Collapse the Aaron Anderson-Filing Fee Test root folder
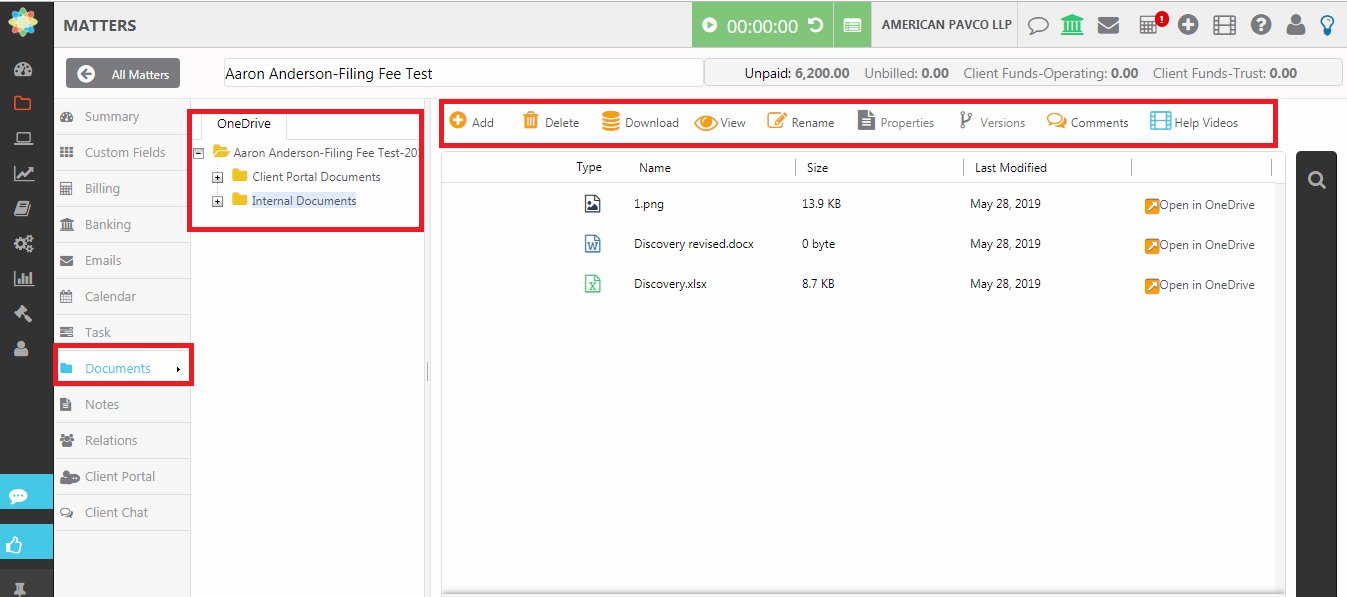The width and height of the screenshot is (1347, 597). [198, 153]
